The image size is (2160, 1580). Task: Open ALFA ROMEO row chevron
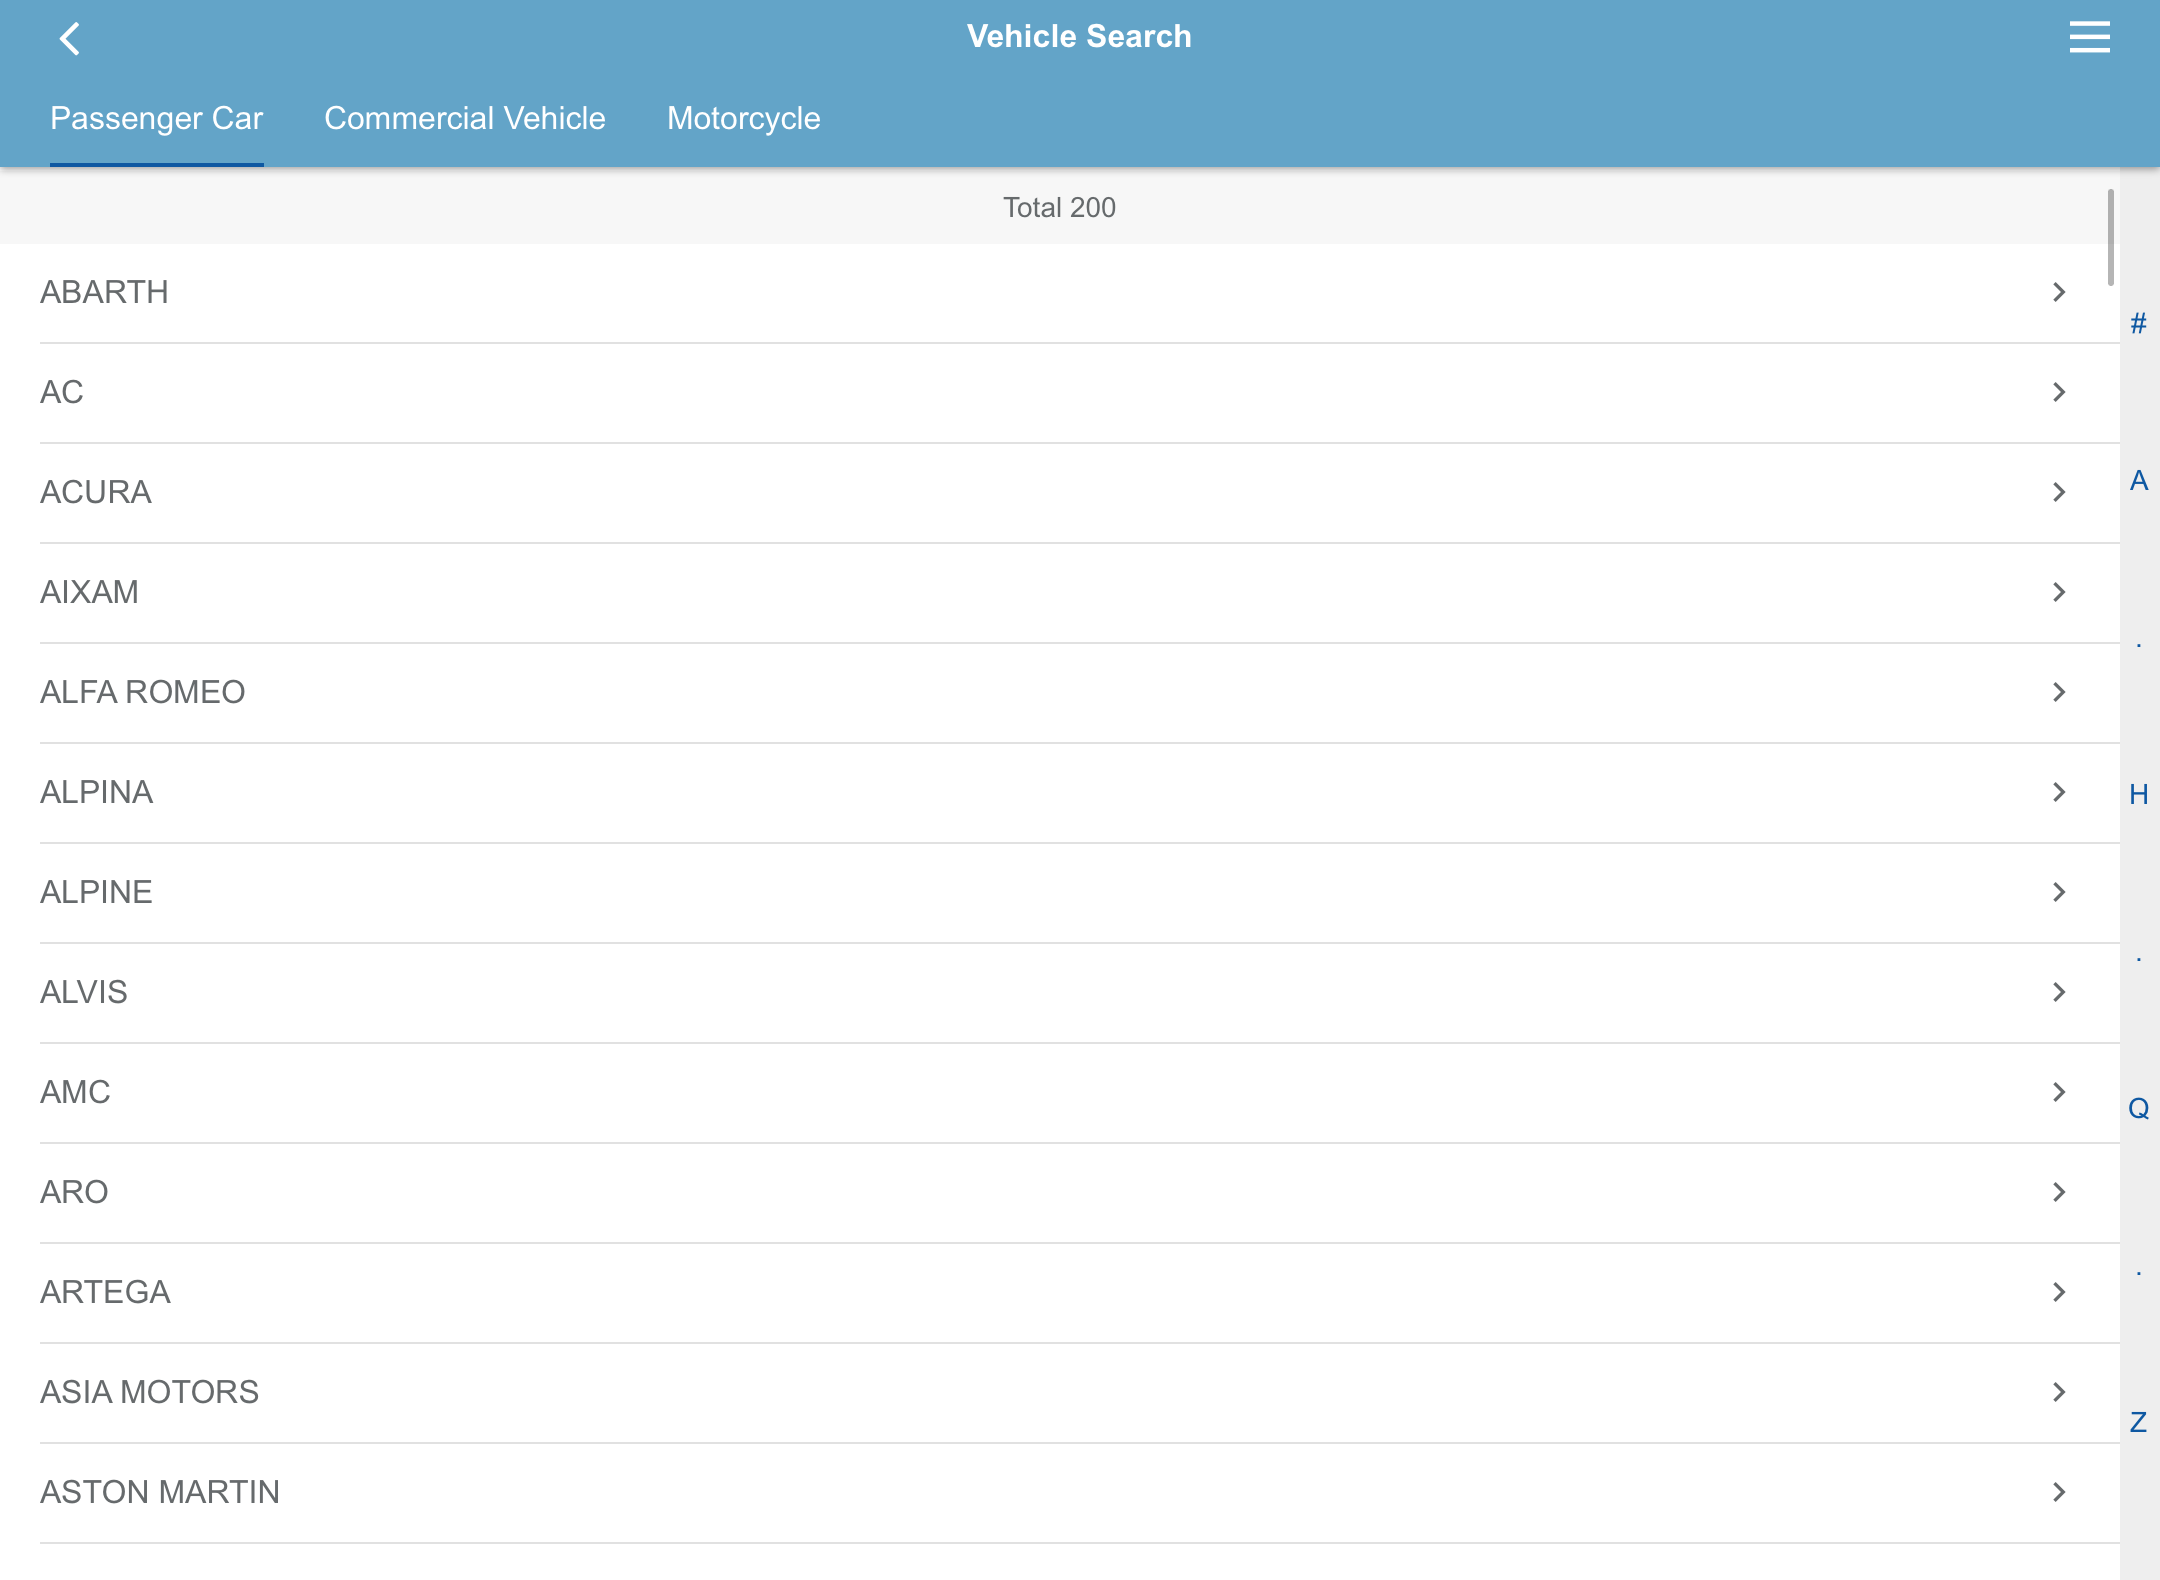[2058, 692]
